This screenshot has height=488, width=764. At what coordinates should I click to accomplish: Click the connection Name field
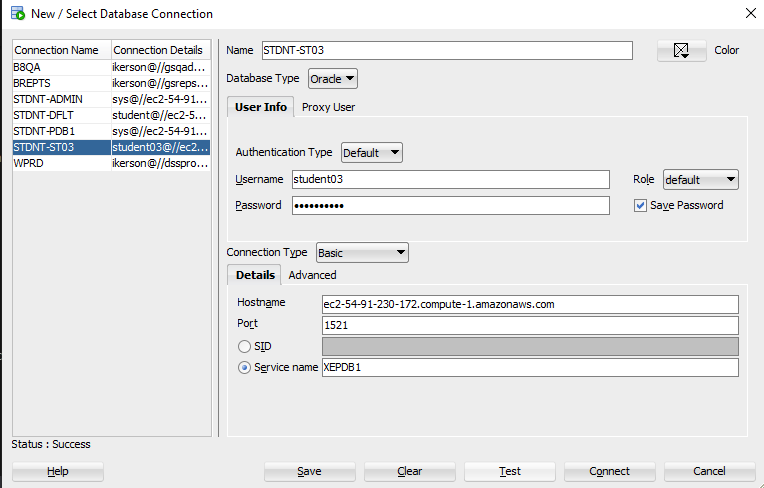447,51
